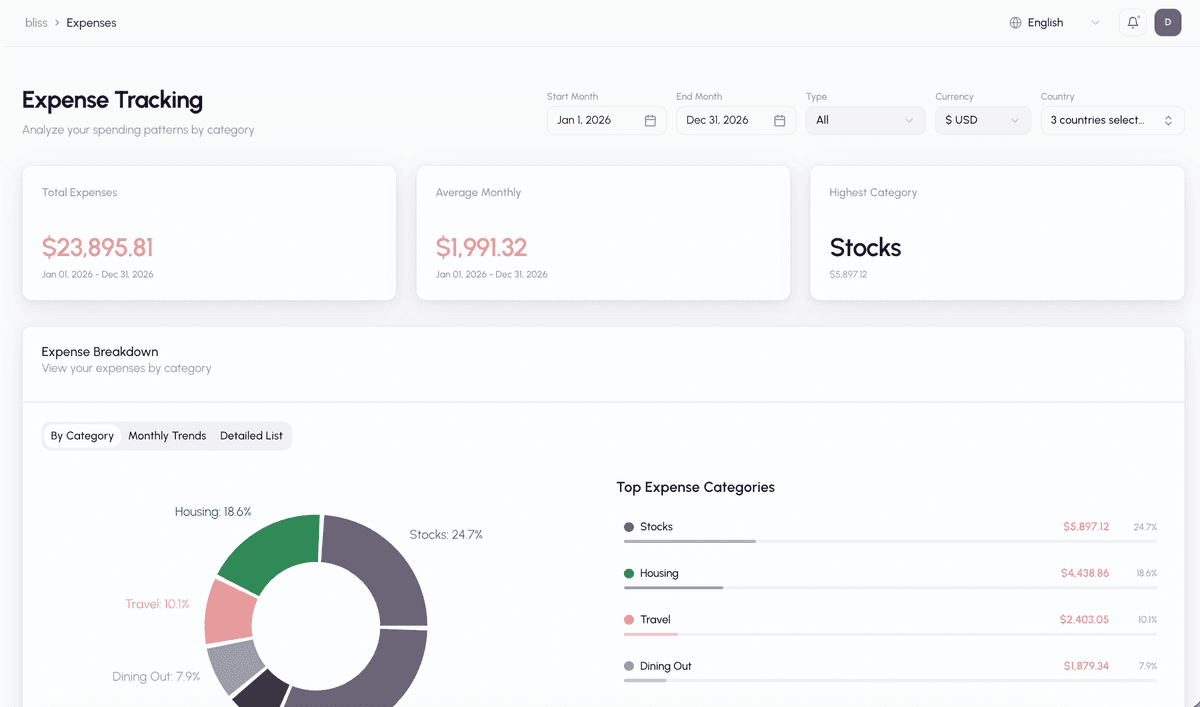Toggle the Housing category via its legend dot

pyautogui.click(x=630, y=573)
